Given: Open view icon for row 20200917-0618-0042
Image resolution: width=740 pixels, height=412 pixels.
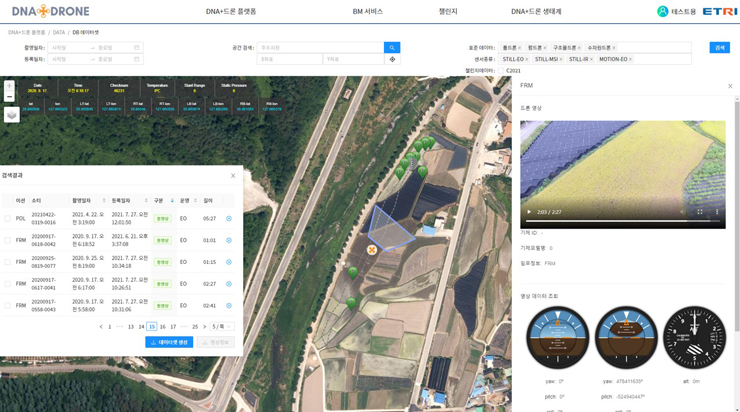Looking at the screenshot, I should coord(229,240).
